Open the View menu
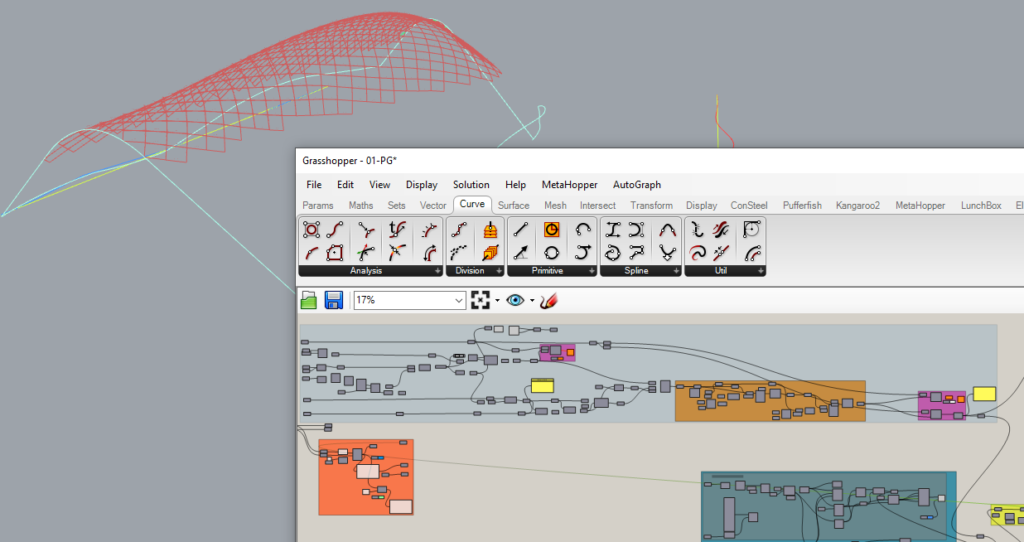 [379, 185]
